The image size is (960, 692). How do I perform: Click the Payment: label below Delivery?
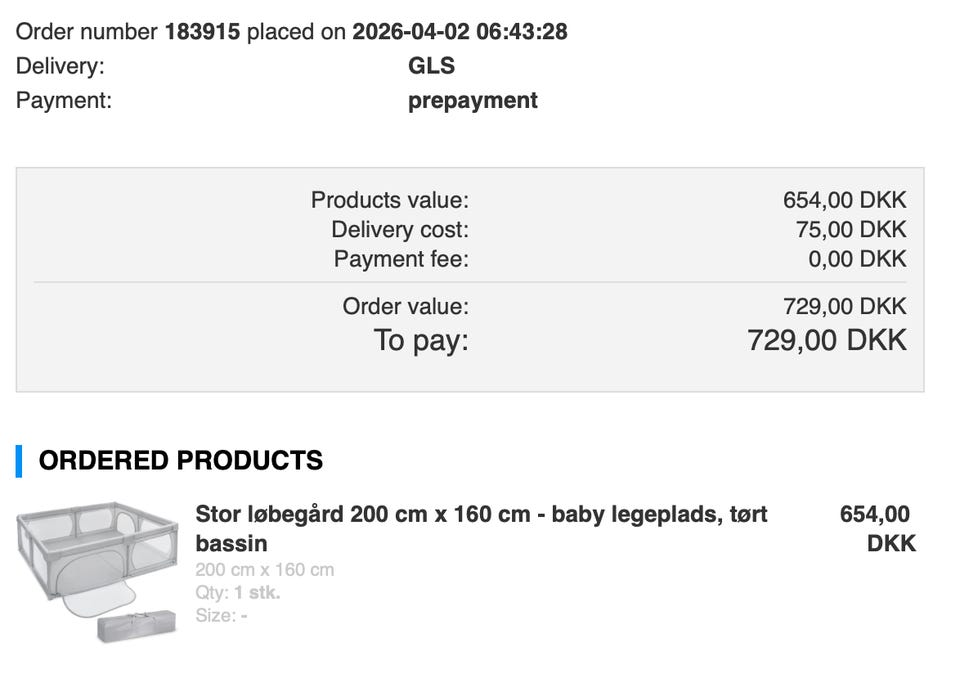click(x=64, y=101)
